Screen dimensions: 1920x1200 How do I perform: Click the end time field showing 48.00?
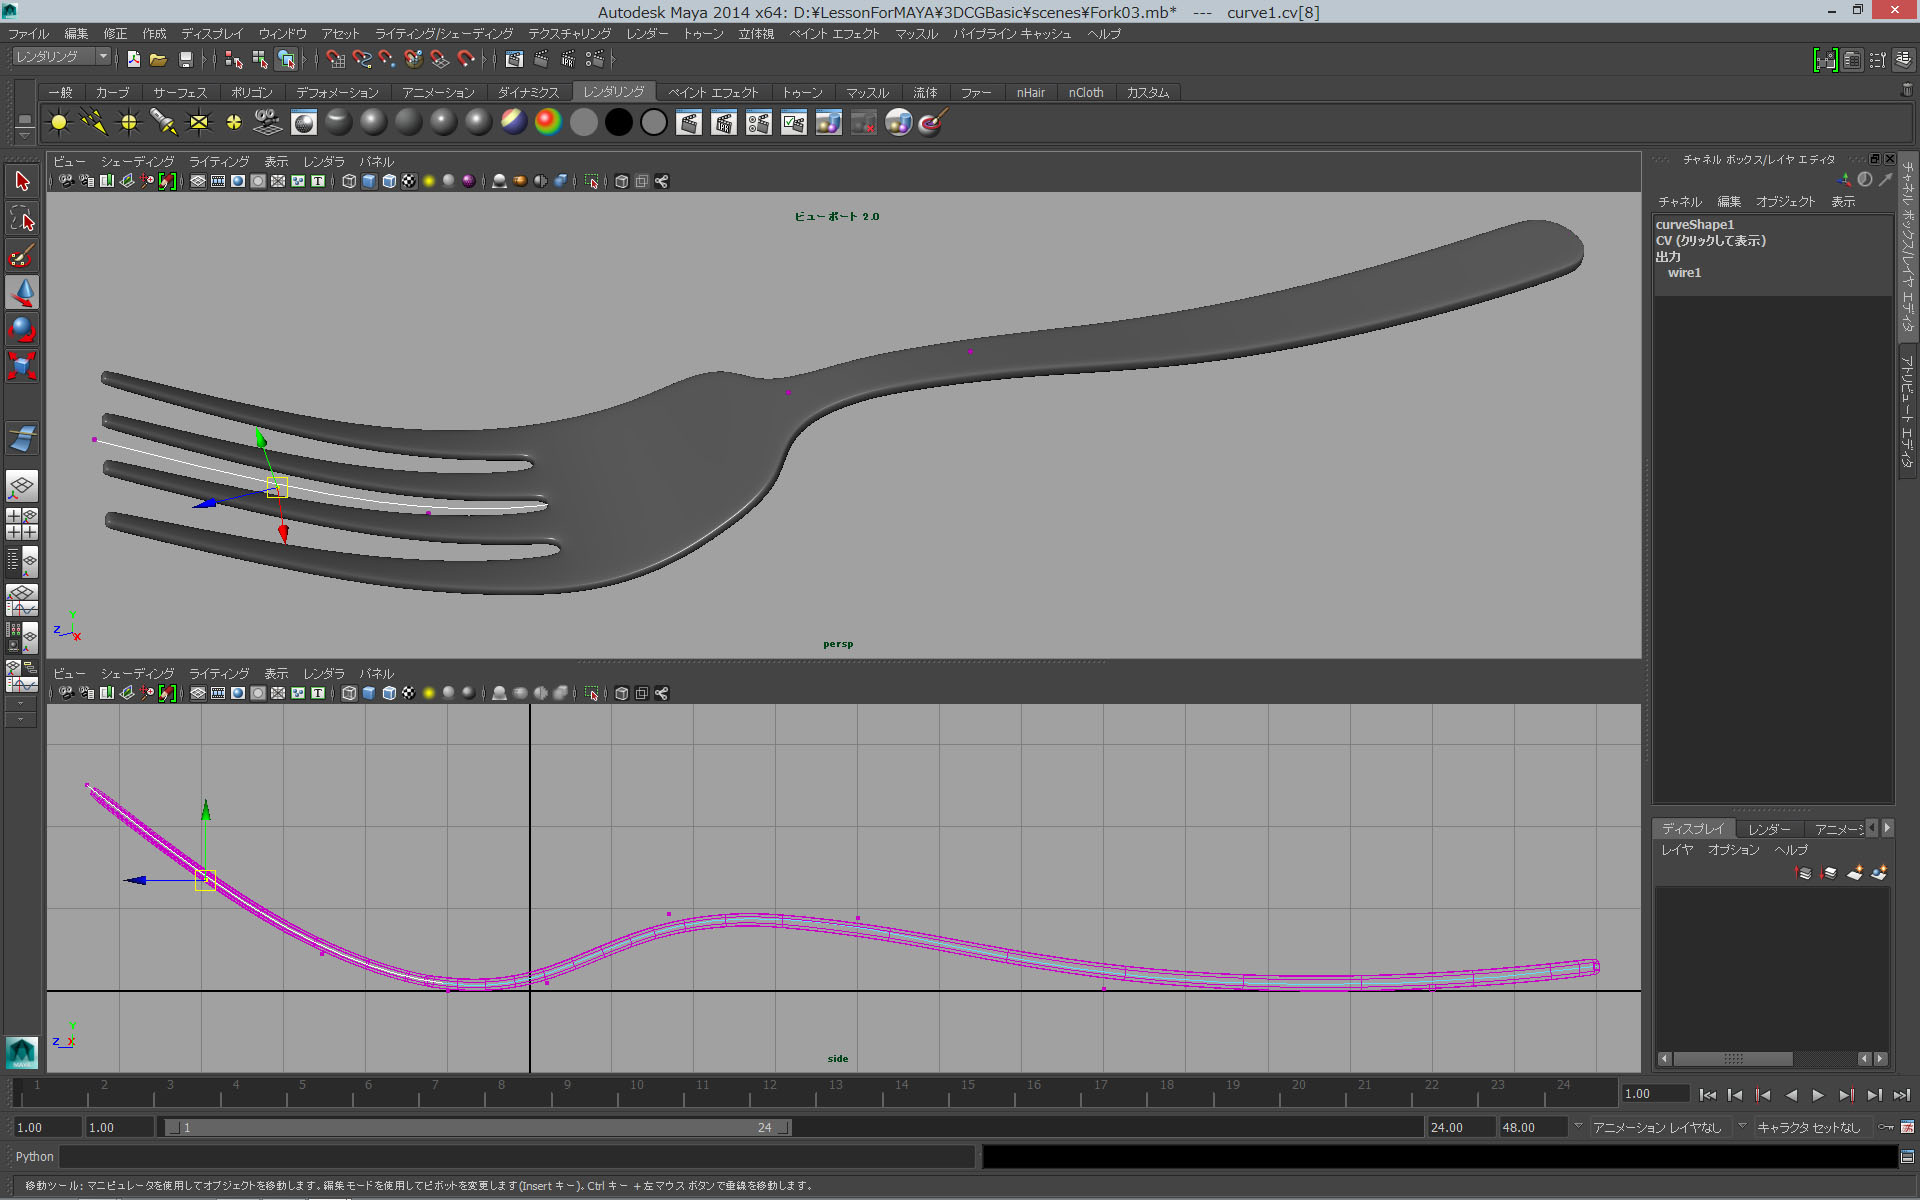(1530, 1127)
